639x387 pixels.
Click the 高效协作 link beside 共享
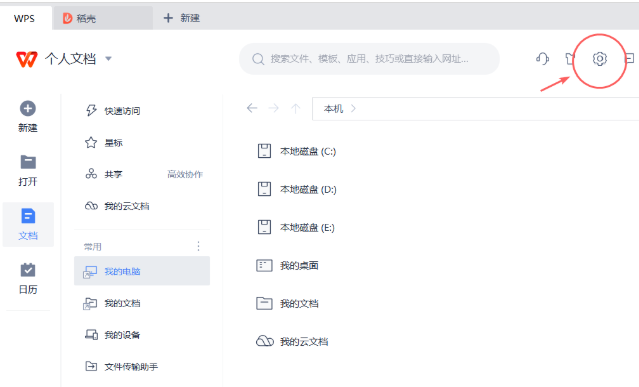[x=185, y=174]
